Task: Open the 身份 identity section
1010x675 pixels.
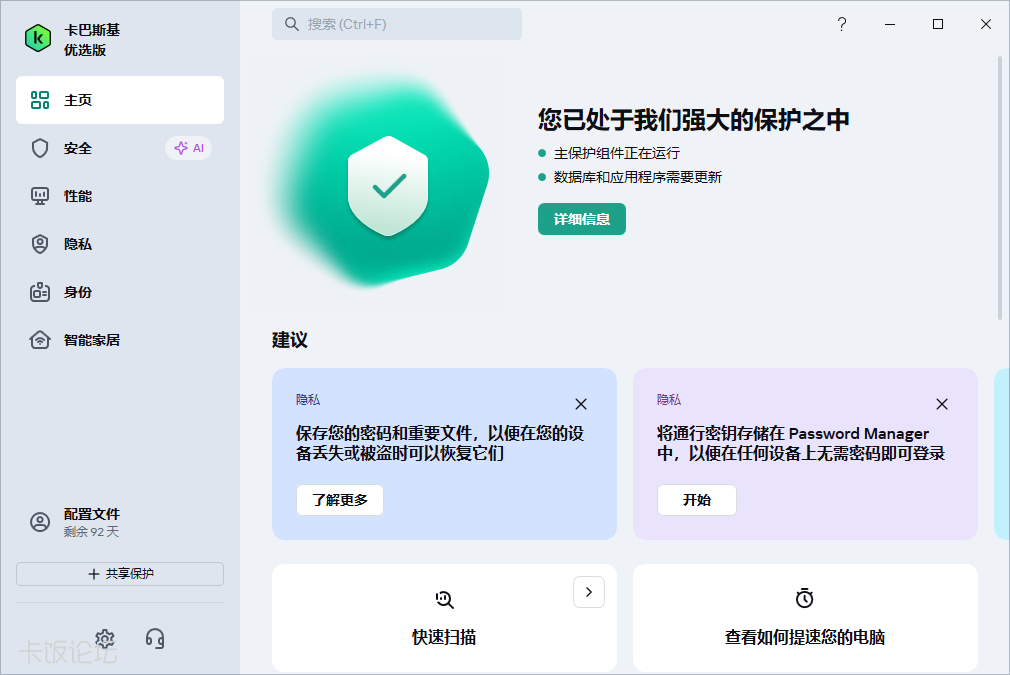Action: coord(120,292)
